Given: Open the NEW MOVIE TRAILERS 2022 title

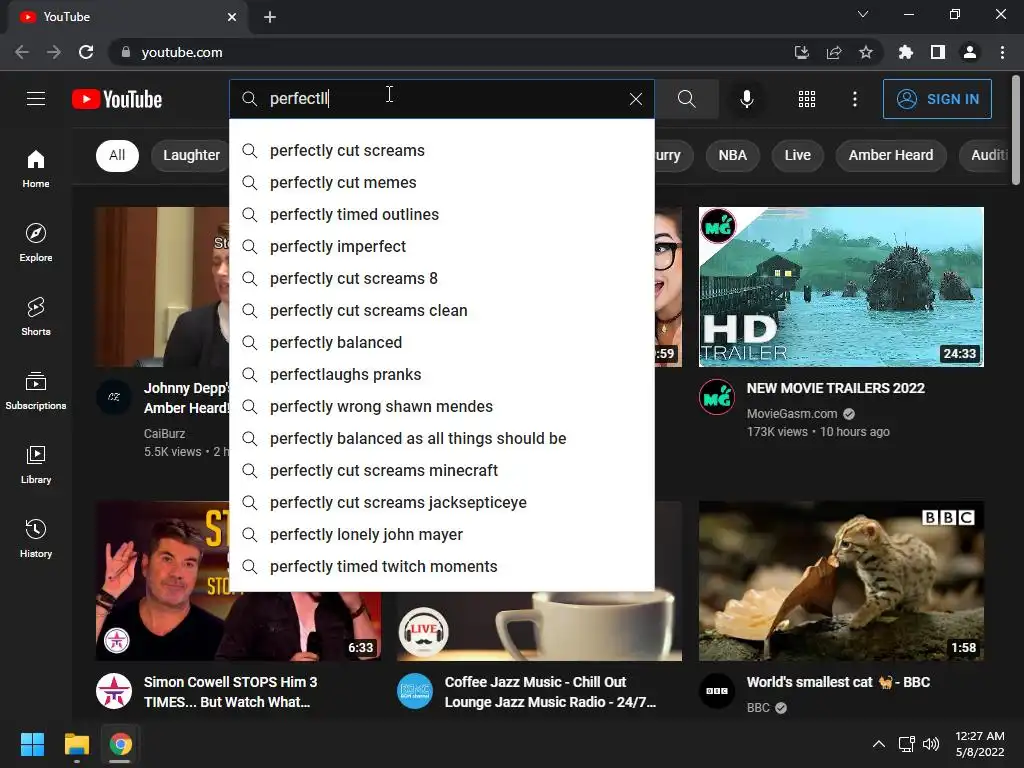Looking at the screenshot, I should coord(836,389).
